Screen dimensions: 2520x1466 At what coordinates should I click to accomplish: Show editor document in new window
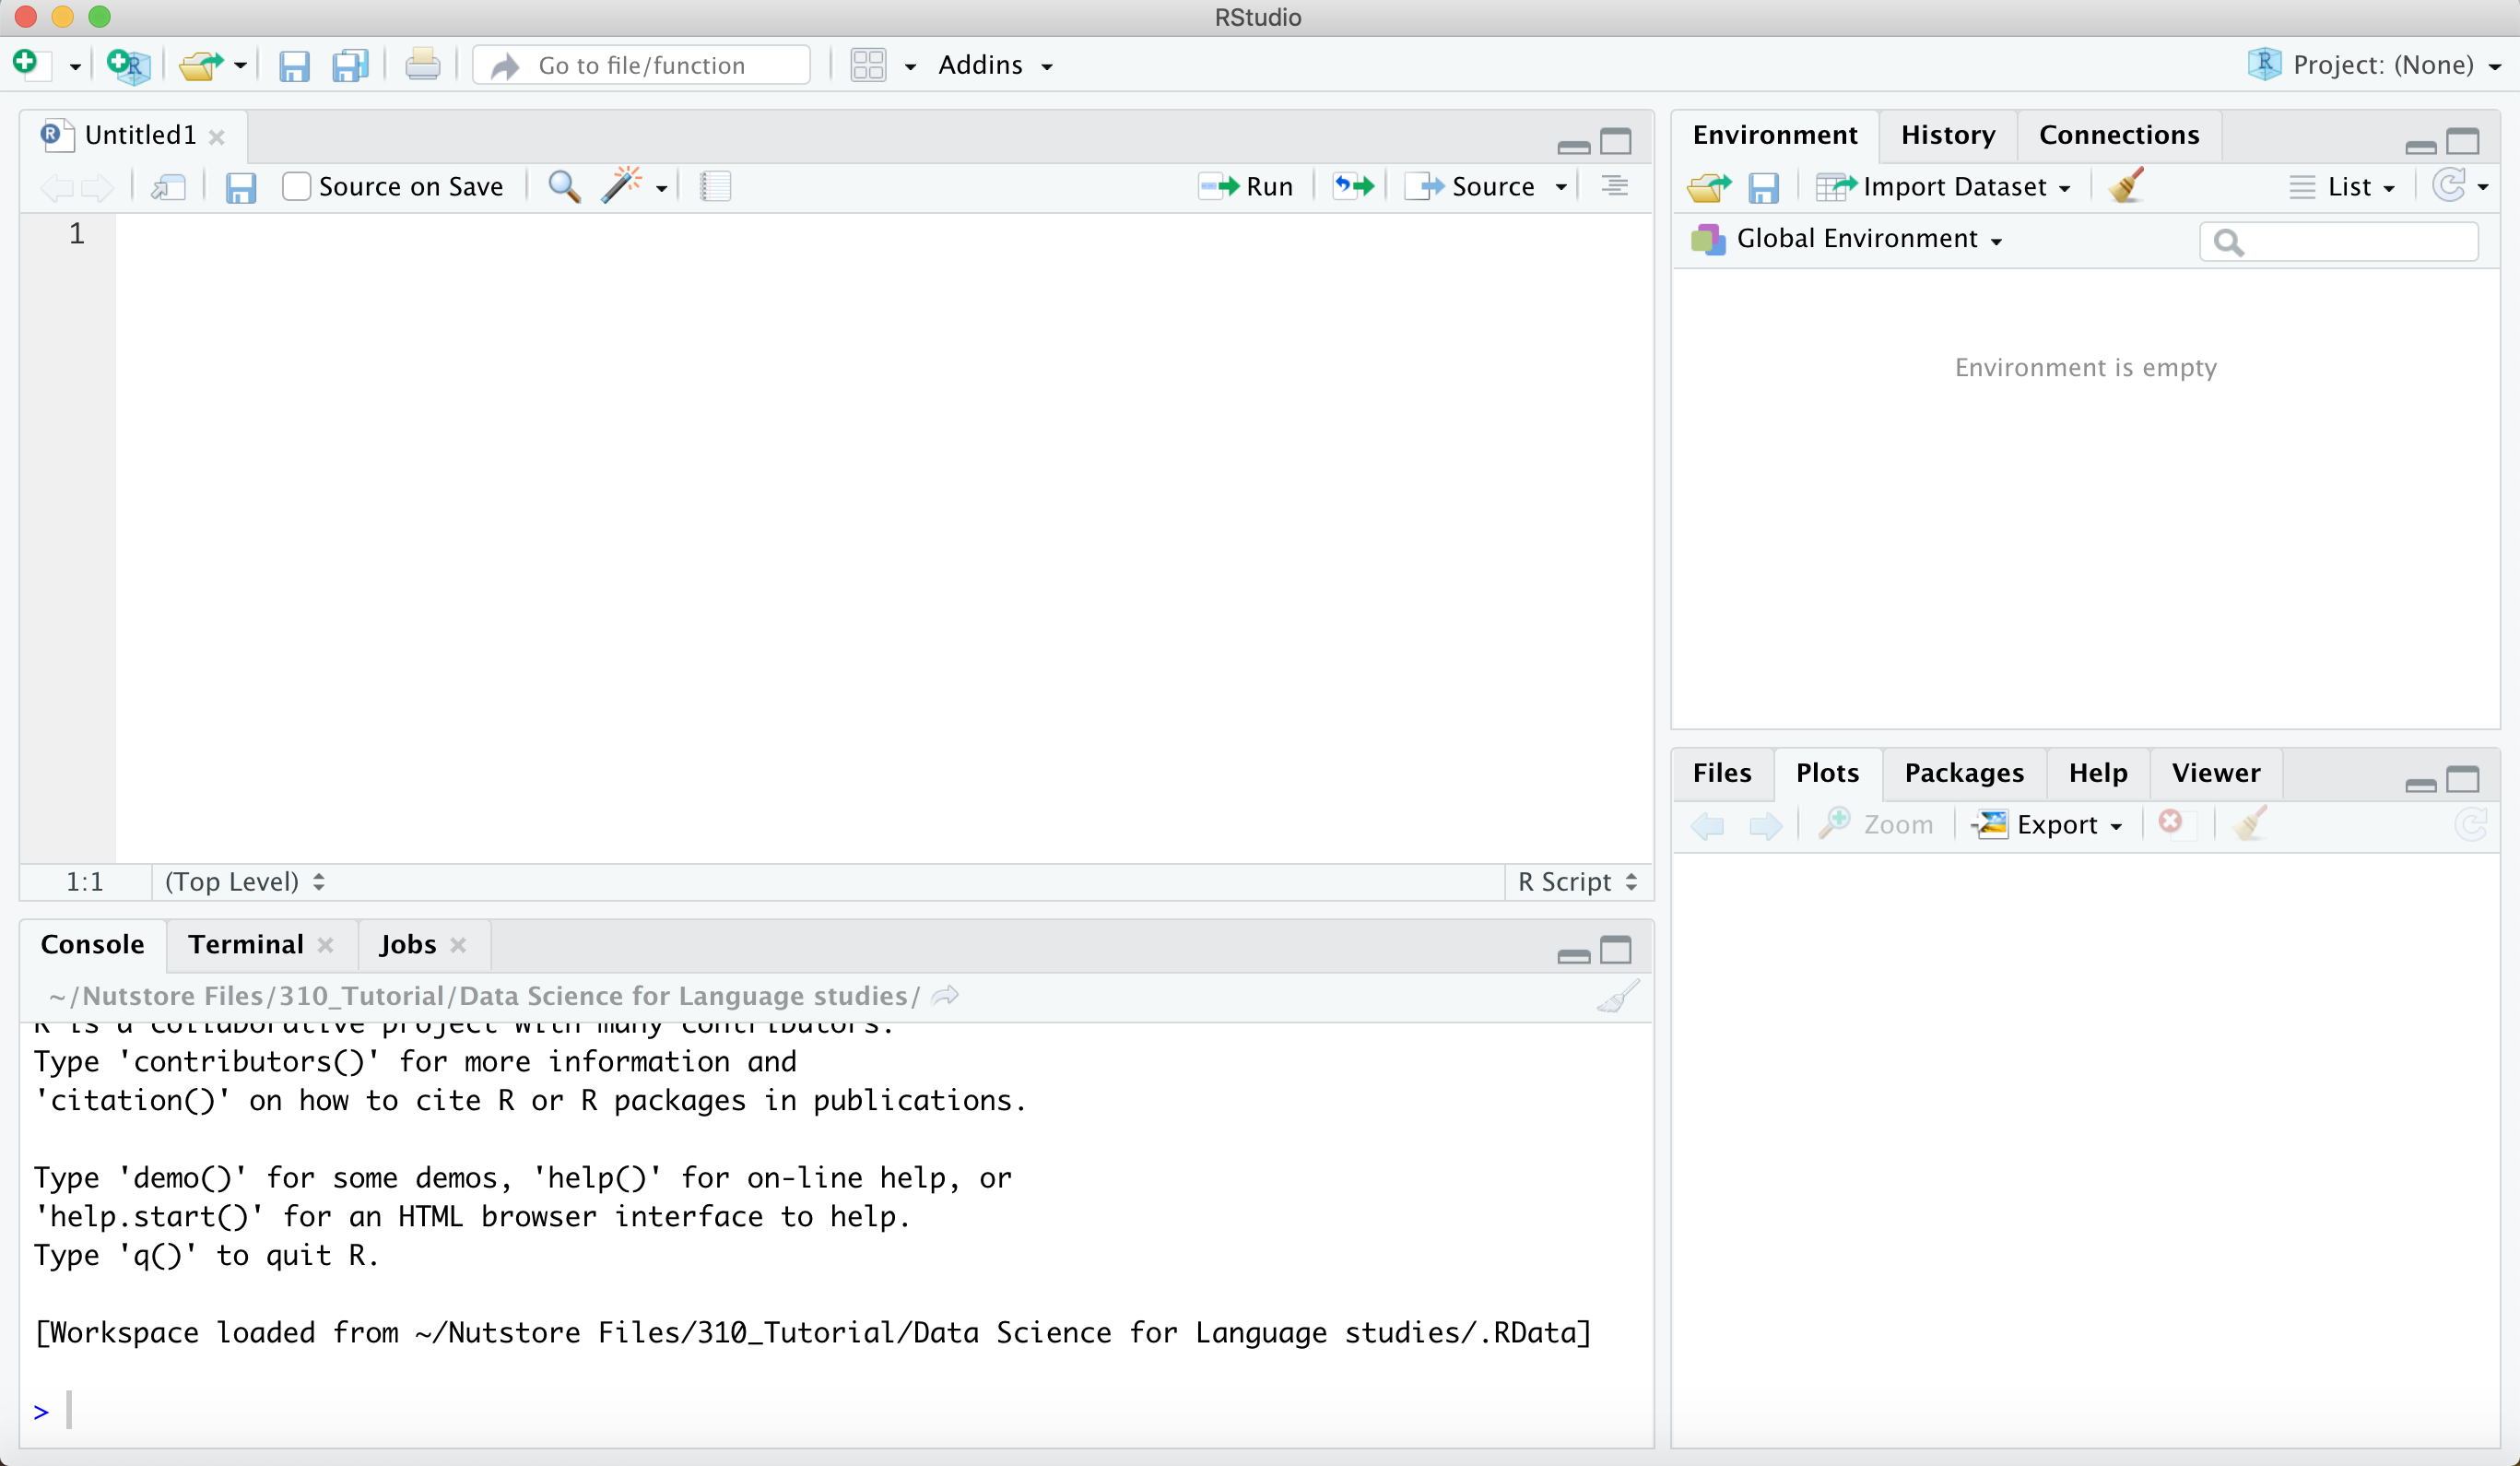pos(168,187)
